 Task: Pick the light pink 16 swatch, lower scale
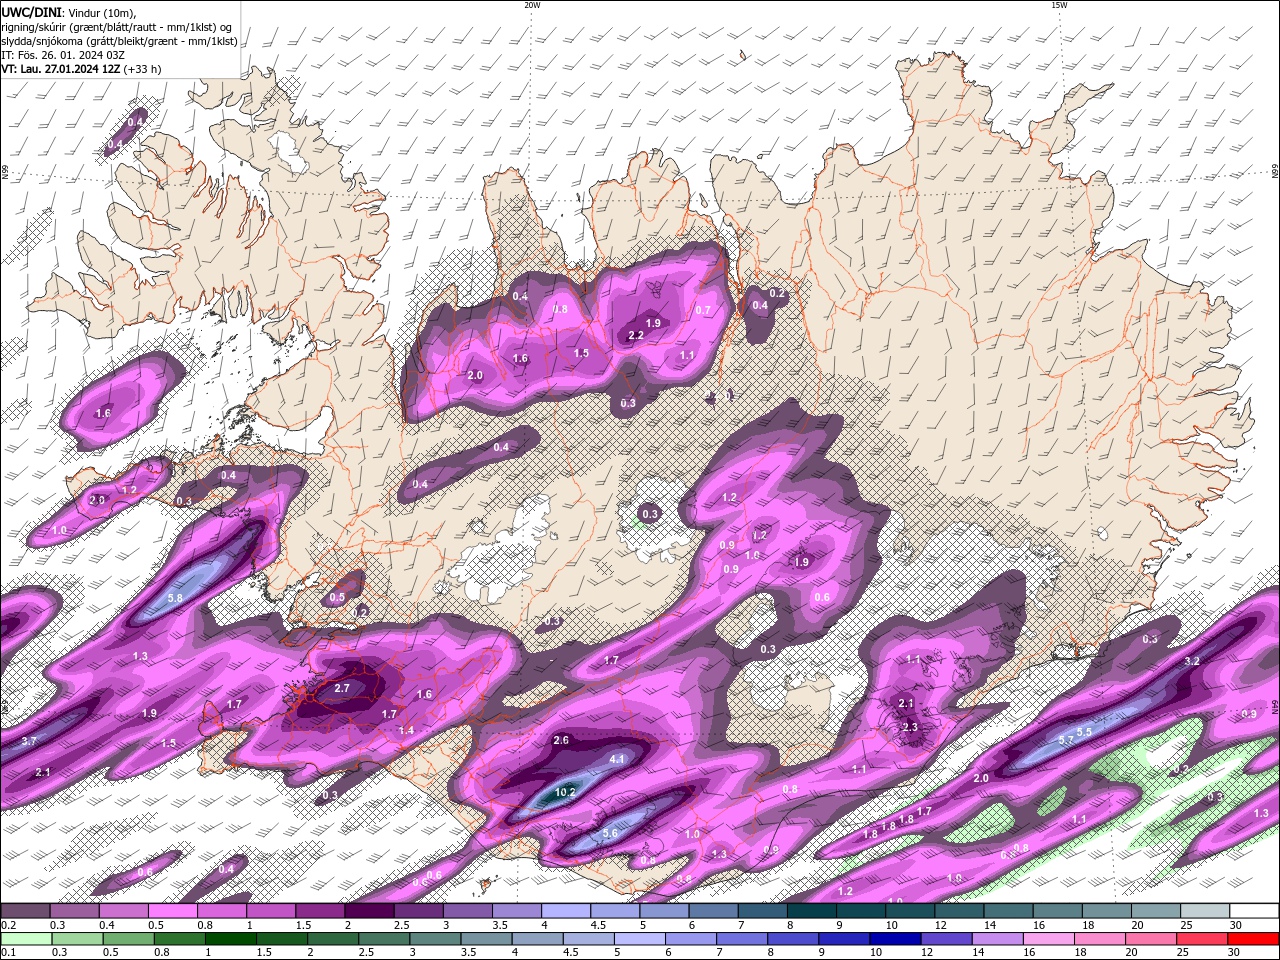click(x=1049, y=939)
